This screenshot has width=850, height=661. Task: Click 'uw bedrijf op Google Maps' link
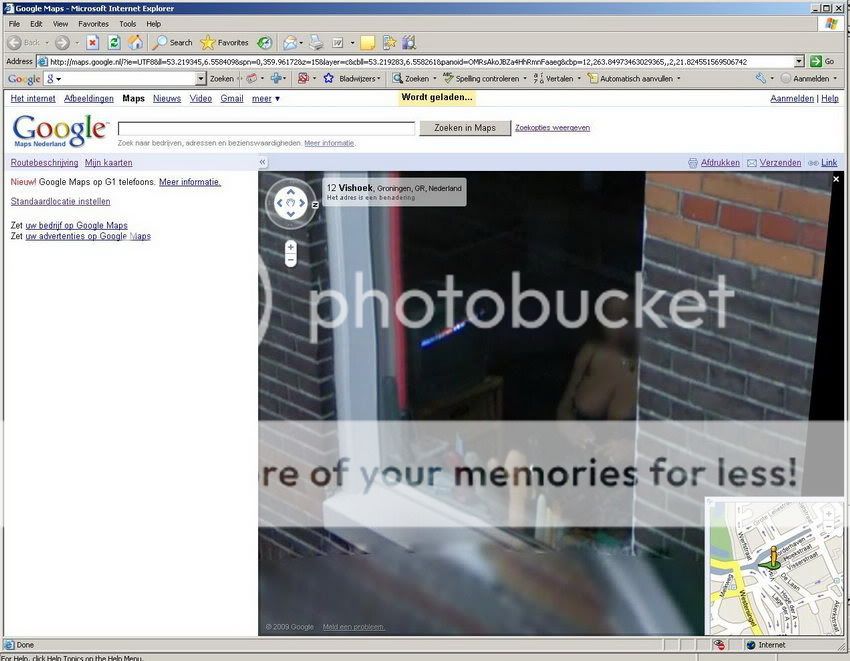point(76,225)
